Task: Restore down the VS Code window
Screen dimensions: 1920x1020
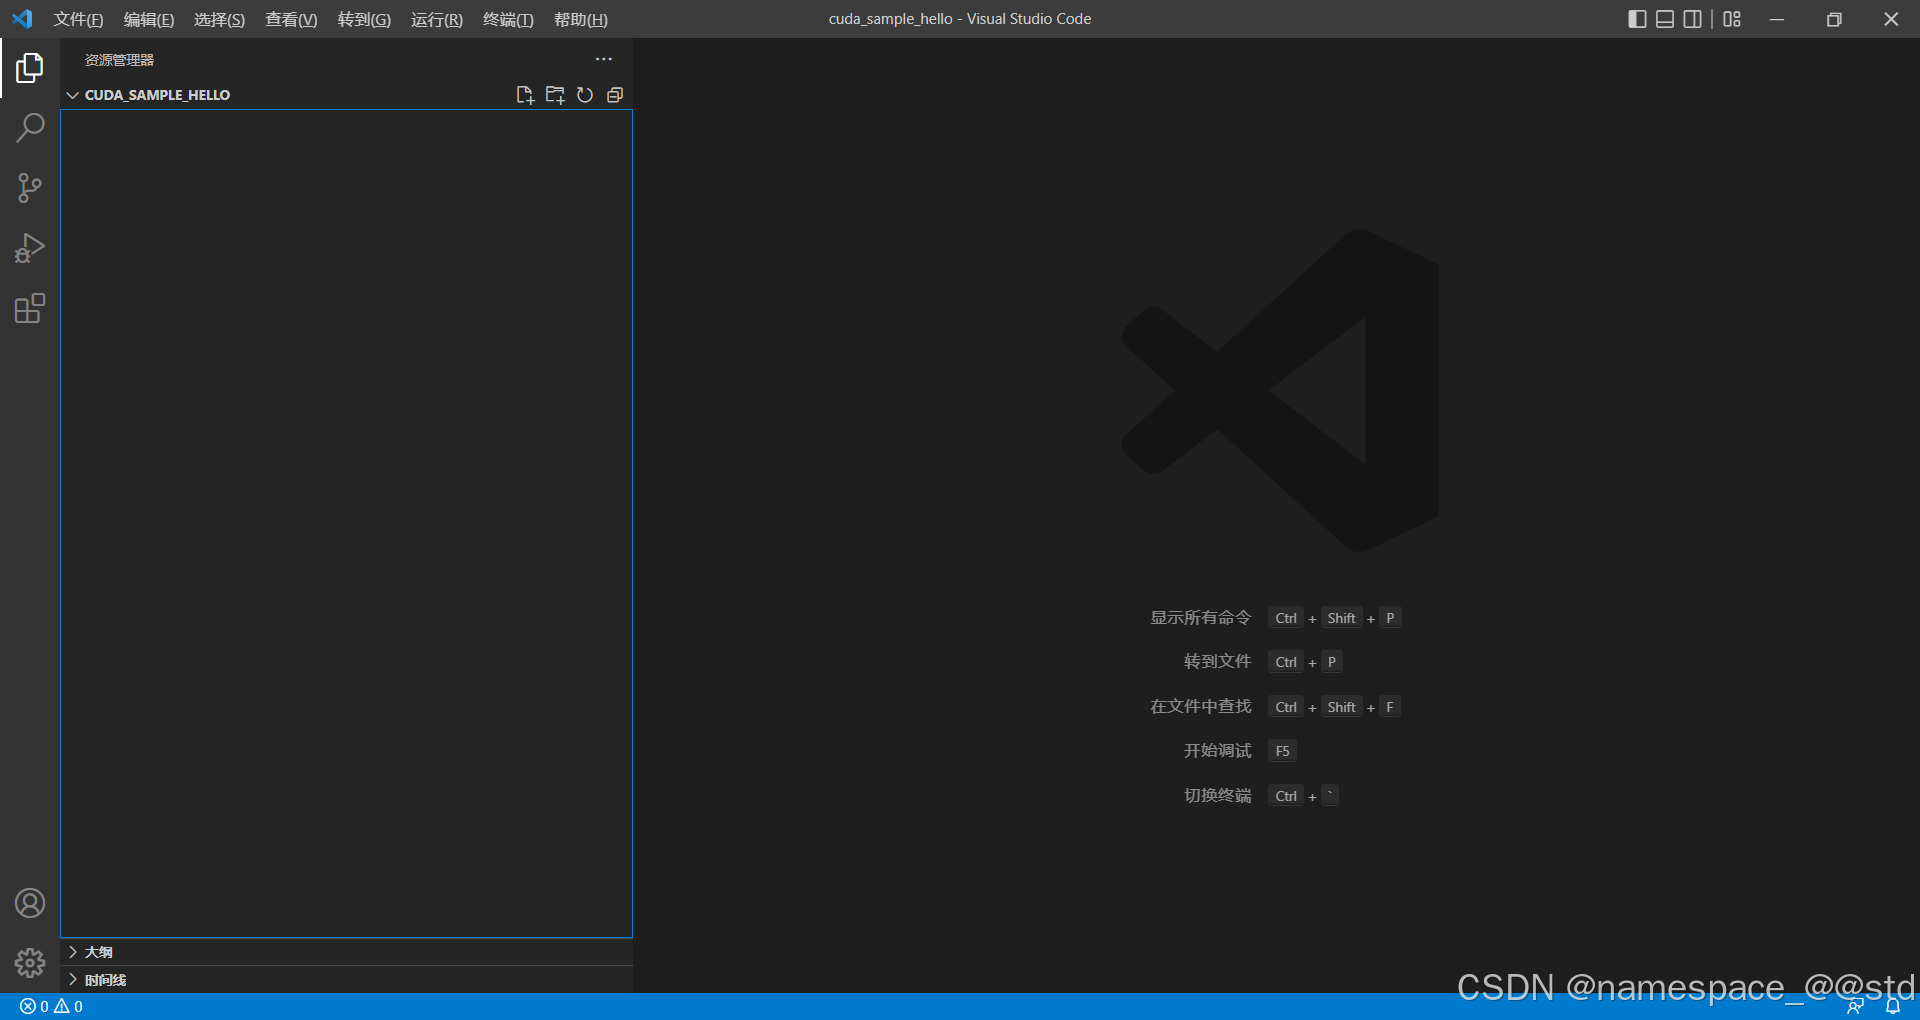Action: [x=1834, y=19]
